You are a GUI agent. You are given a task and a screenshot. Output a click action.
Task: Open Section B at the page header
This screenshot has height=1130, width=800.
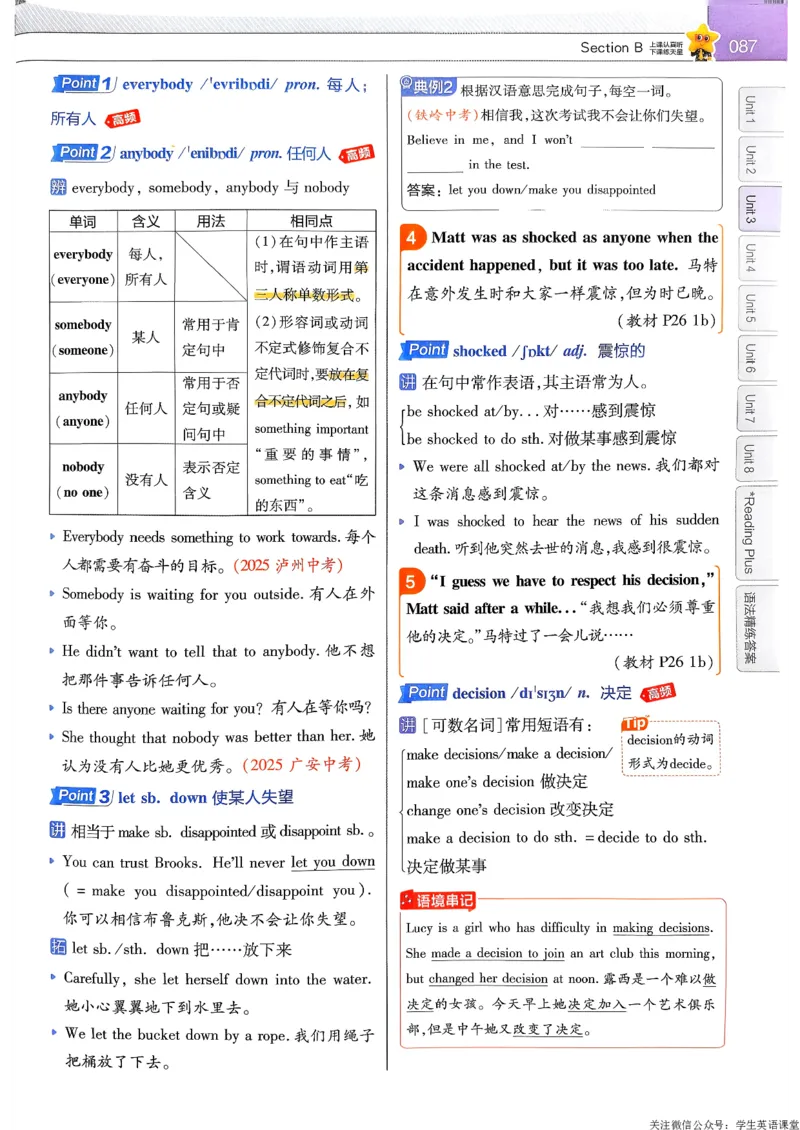coord(610,45)
